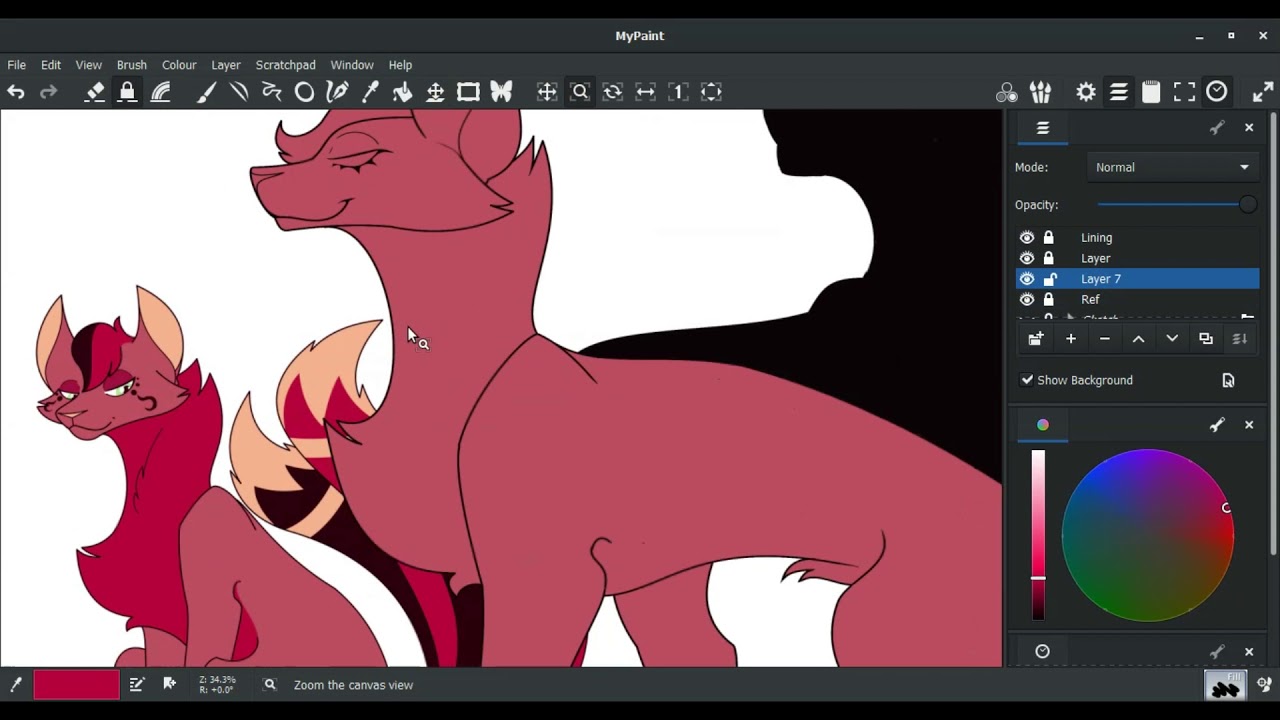Viewport: 1280px width, 720px height.
Task: Select the Zoom View tool
Action: tap(580, 92)
